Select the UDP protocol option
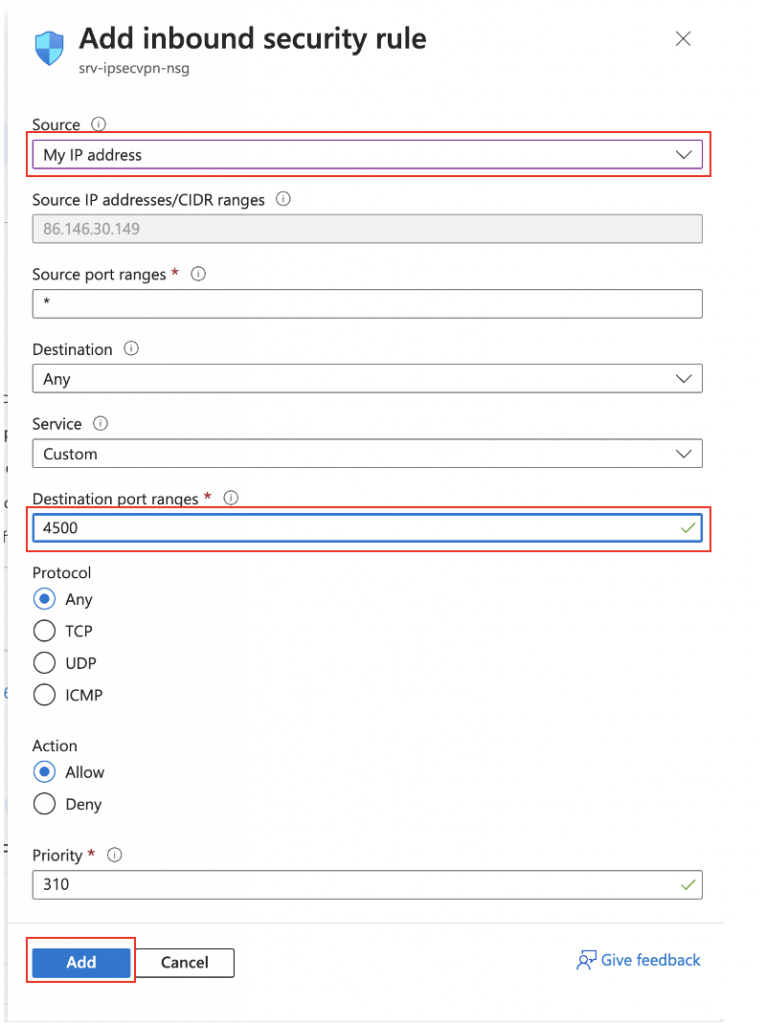This screenshot has height=1024, width=766. click(x=44, y=663)
